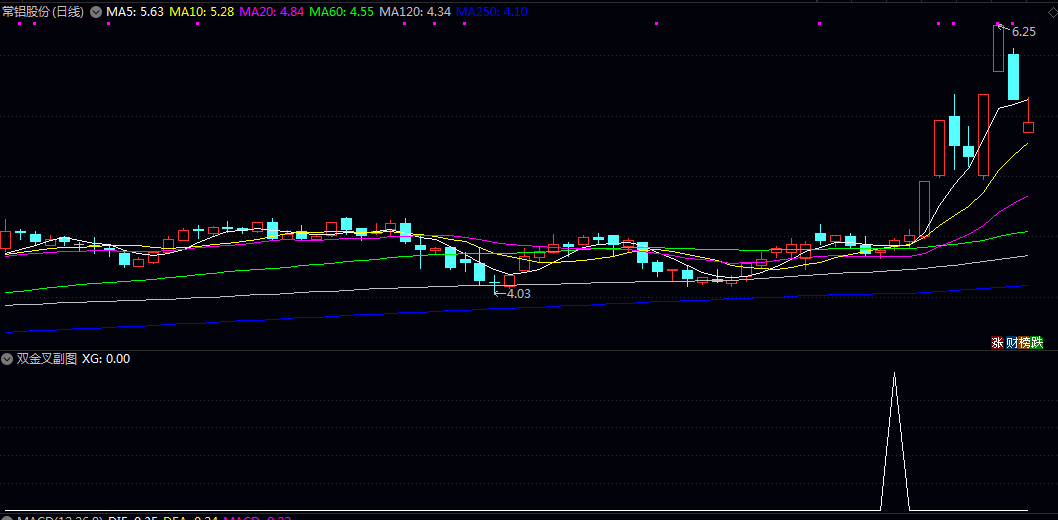
Task: Select the 常铝股份(日线) chart title
Action: [x=44, y=11]
